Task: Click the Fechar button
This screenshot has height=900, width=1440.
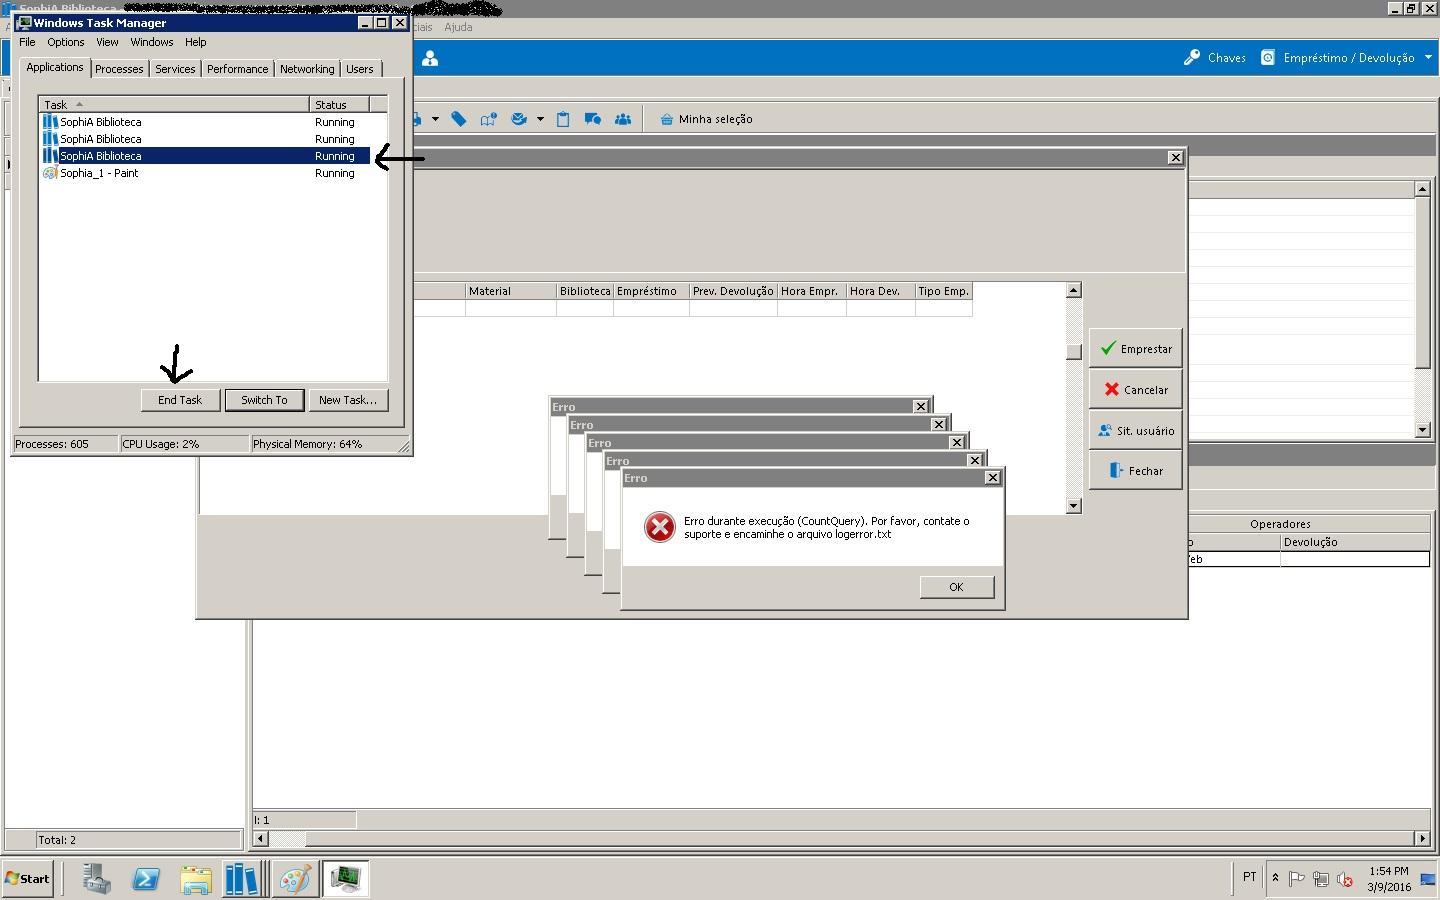Action: tap(1136, 471)
